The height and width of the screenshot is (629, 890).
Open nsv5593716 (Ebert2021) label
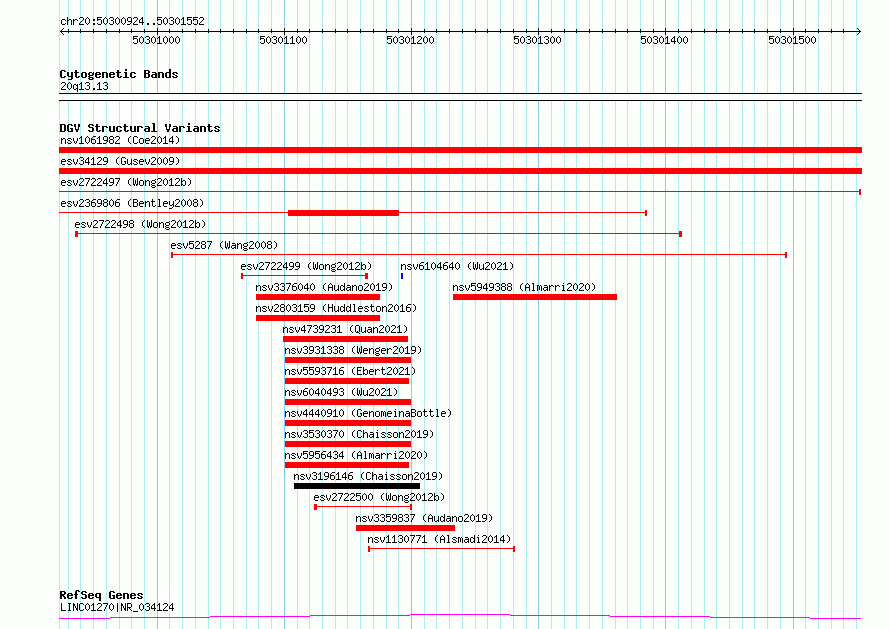(x=350, y=371)
